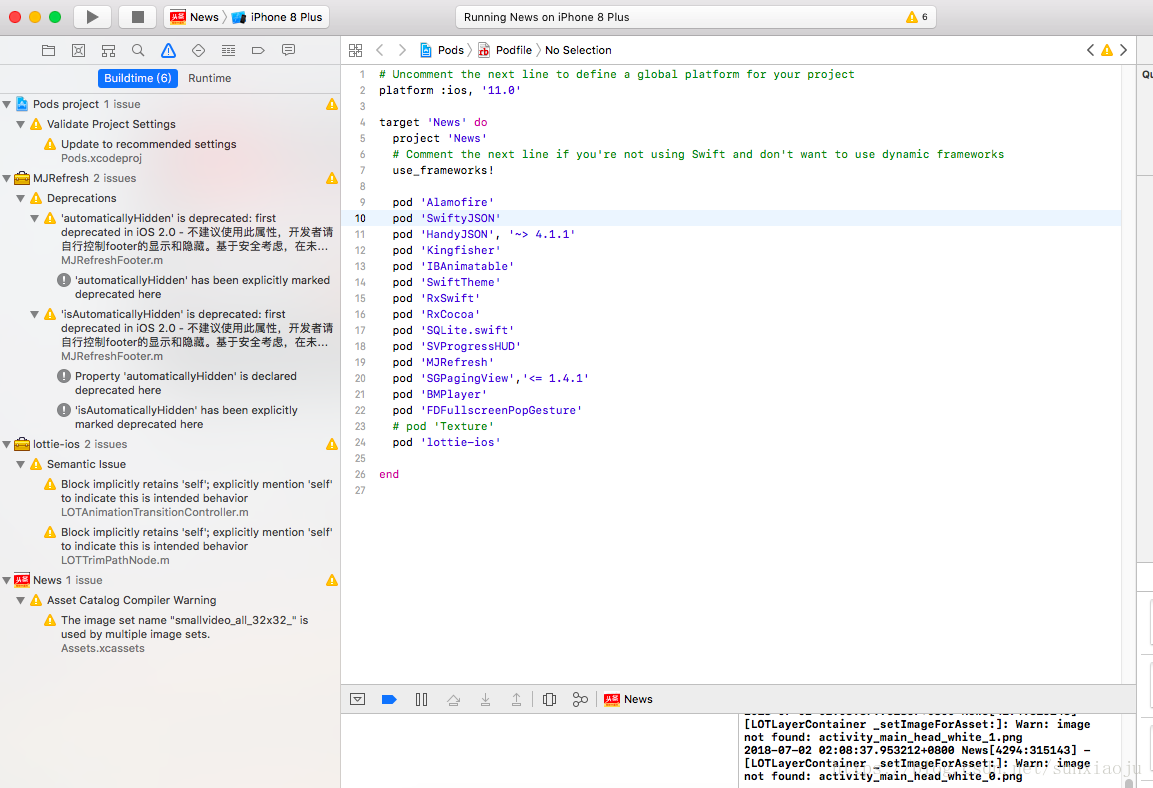
Task: Collapse 'isAutomaticallyHidden' is deprecated issue
Action: coord(35,314)
